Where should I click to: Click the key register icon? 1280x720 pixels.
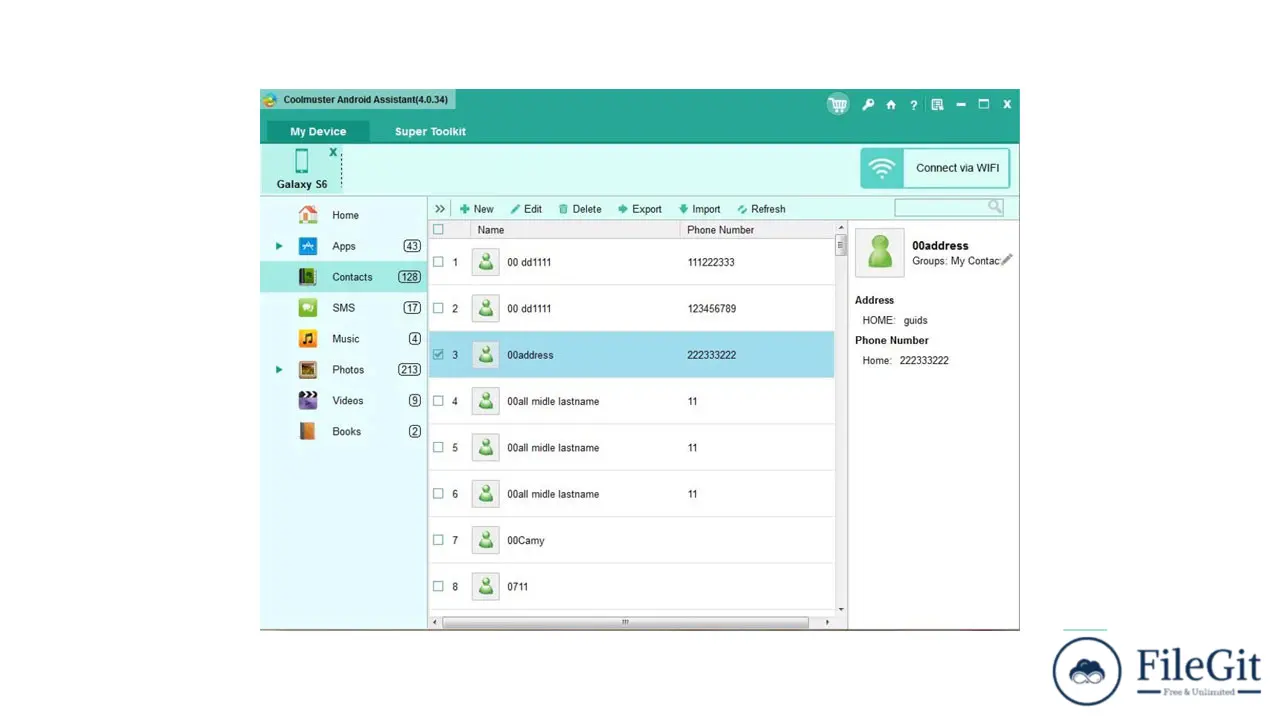868,104
